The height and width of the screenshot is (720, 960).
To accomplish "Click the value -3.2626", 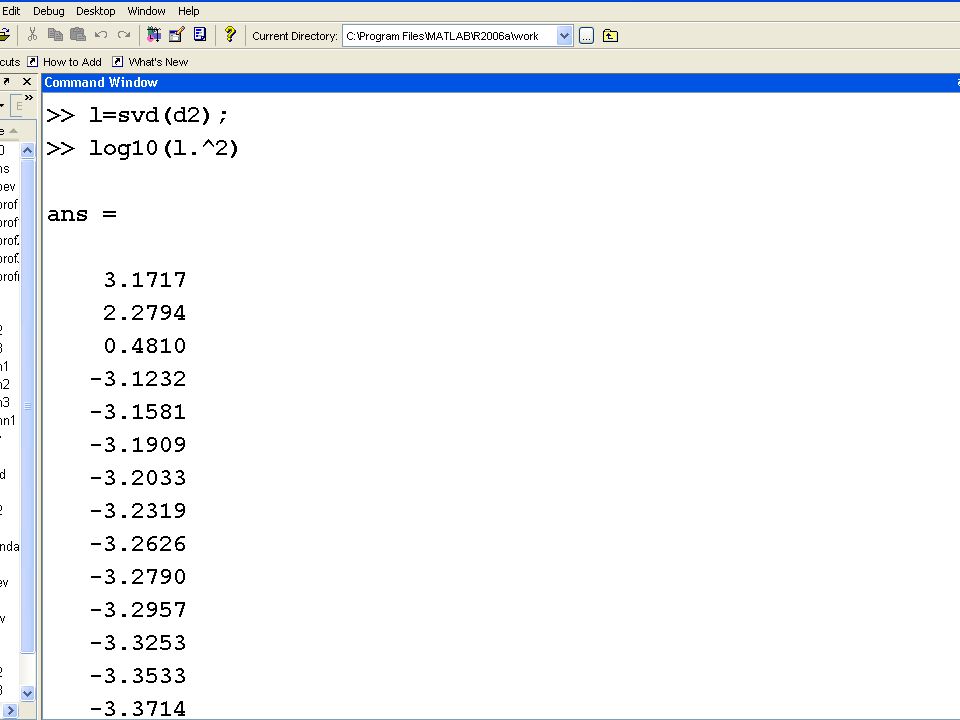I will [138, 544].
